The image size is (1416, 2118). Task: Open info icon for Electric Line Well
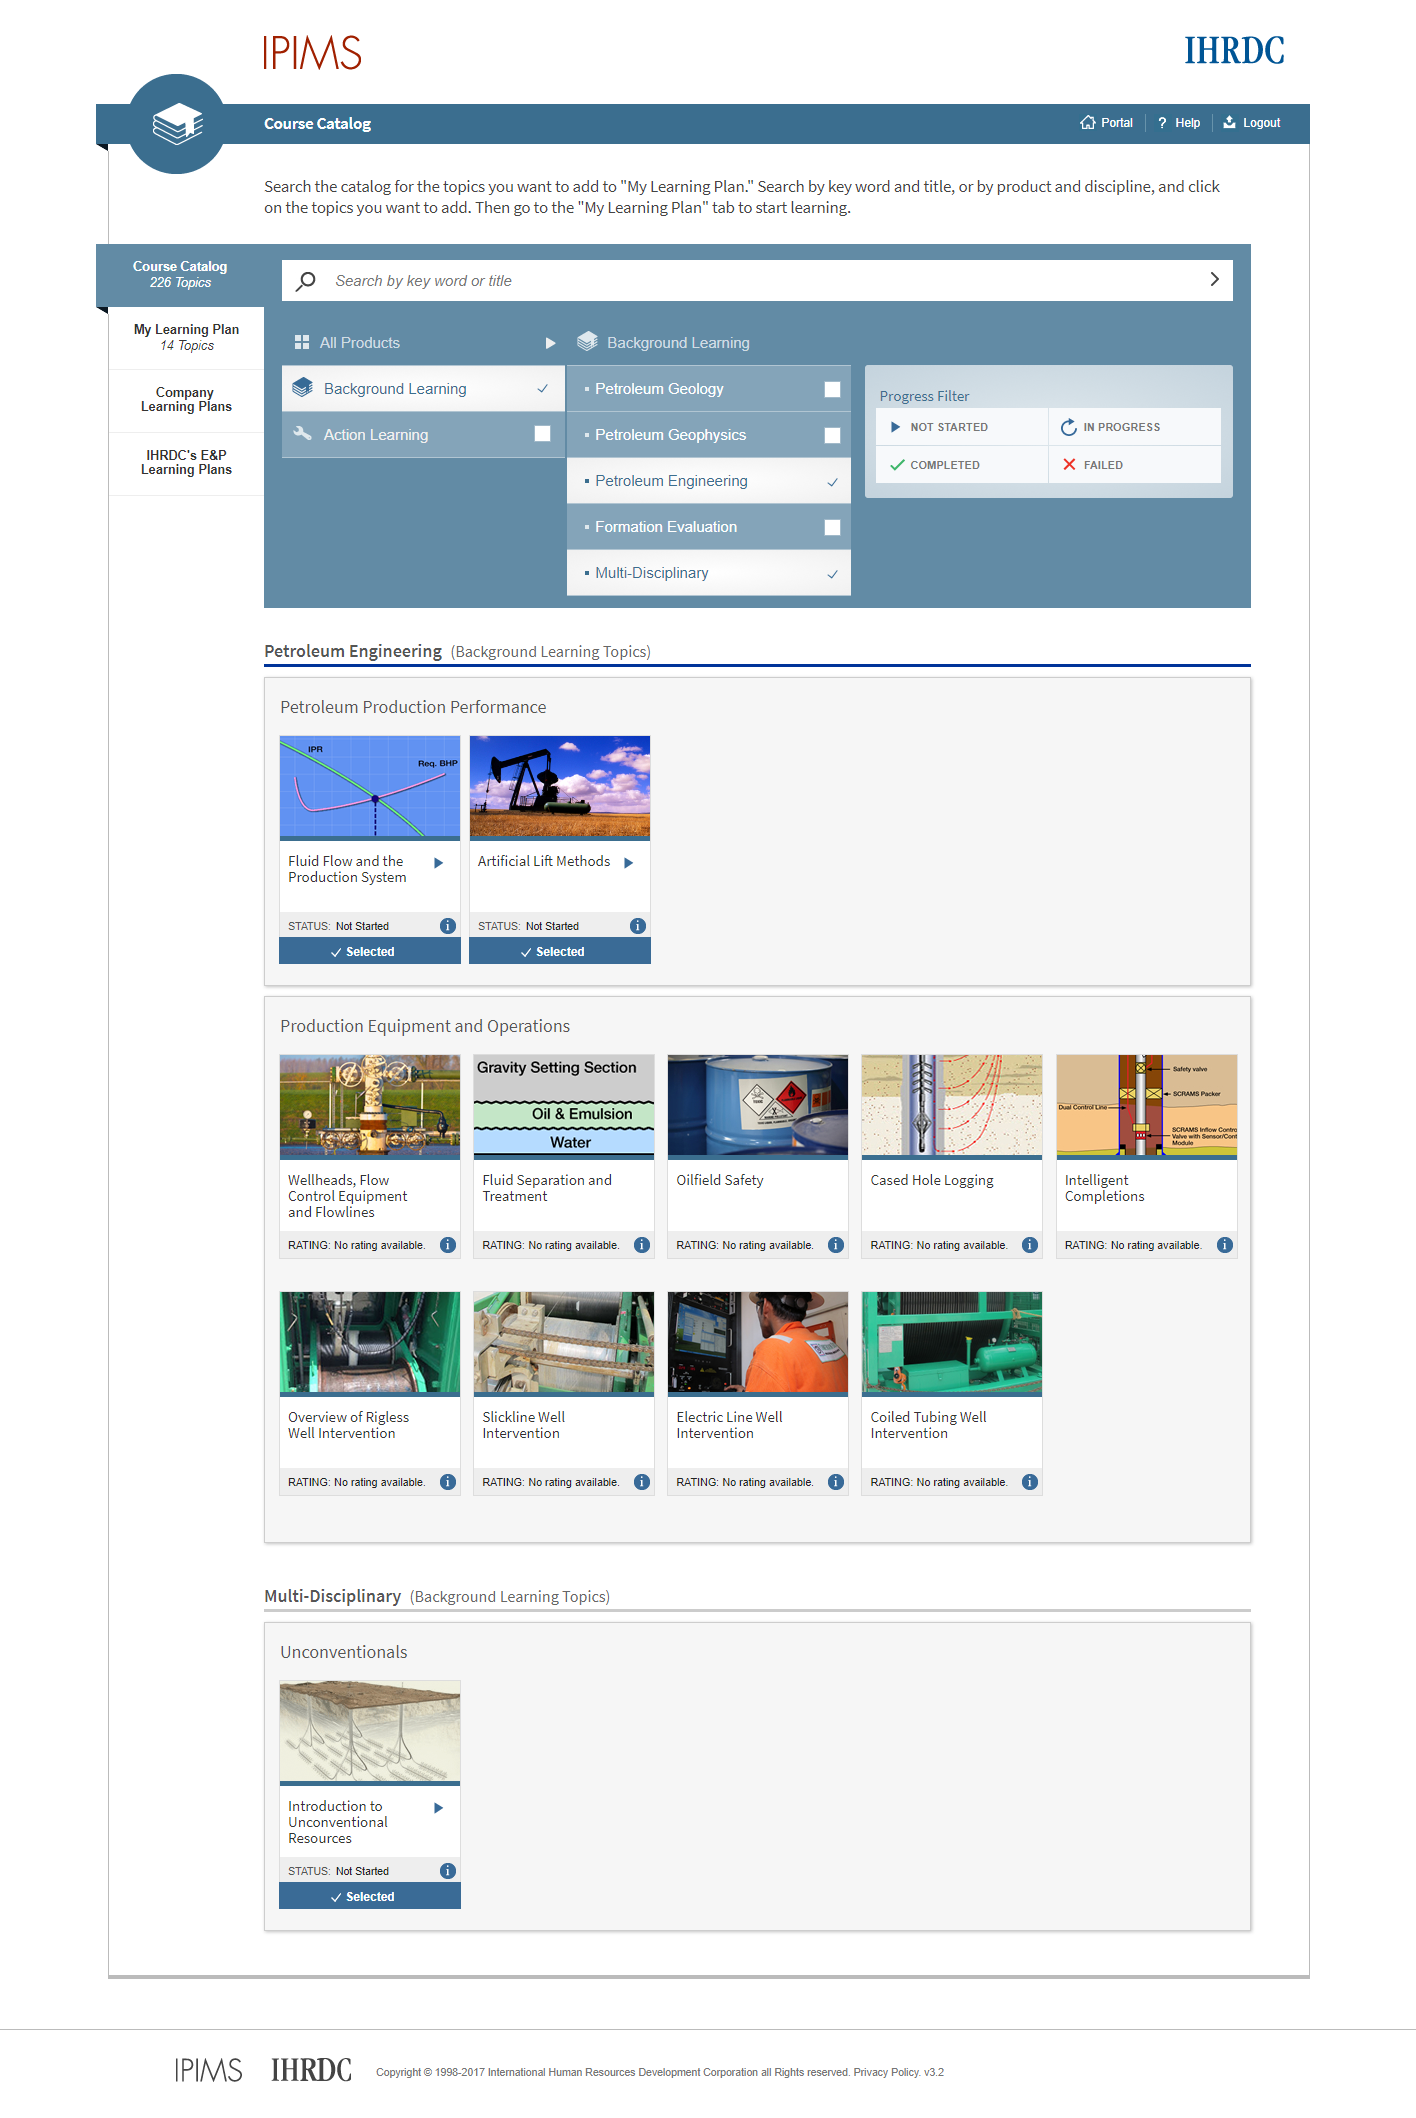pos(836,1482)
